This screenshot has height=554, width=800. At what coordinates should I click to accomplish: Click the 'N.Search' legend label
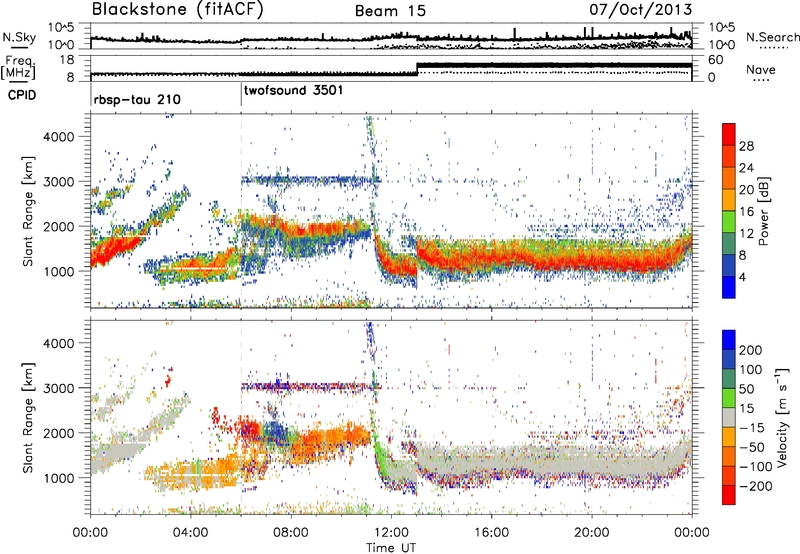click(x=772, y=37)
